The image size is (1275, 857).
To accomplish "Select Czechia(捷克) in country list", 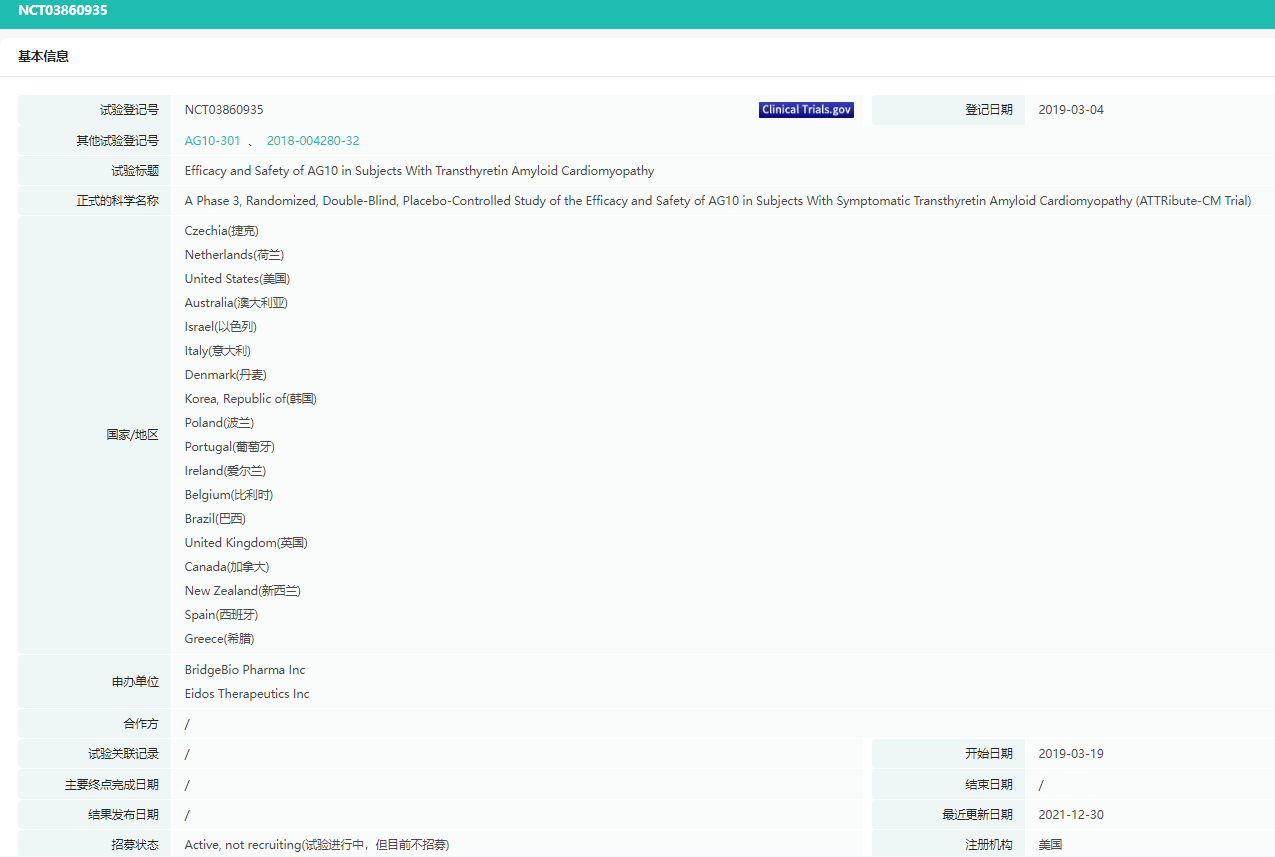I will pyautogui.click(x=221, y=231).
